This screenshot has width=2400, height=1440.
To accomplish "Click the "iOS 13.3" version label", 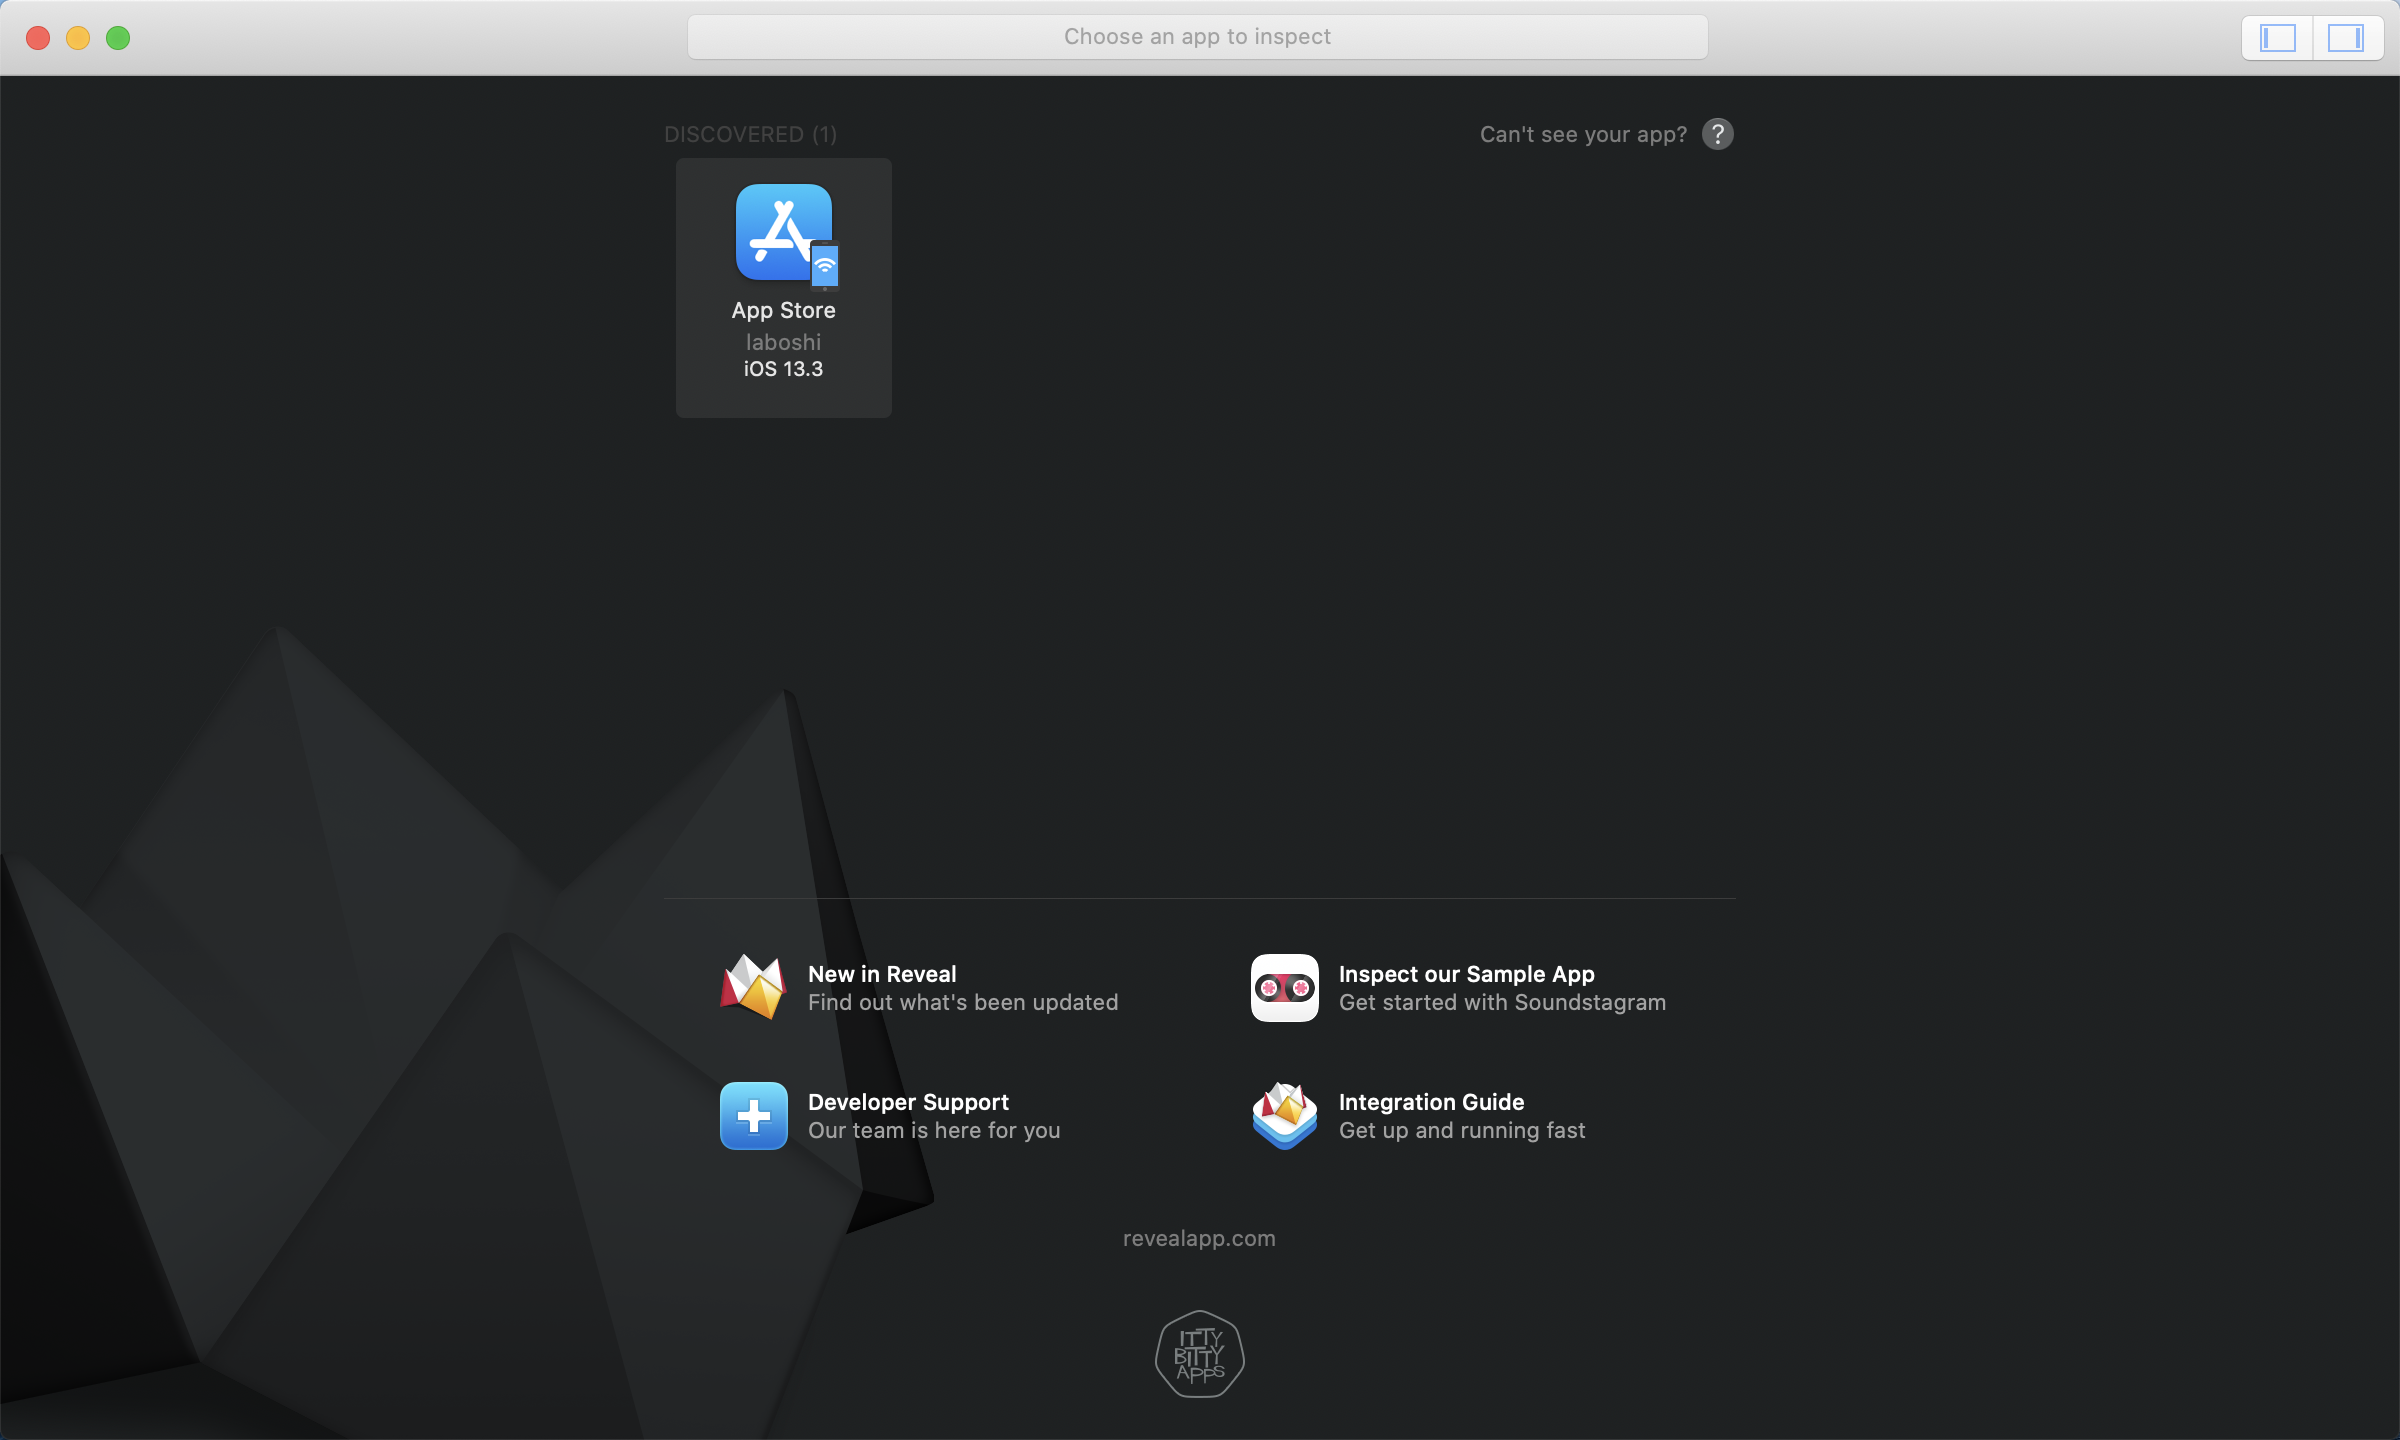I will click(784, 369).
